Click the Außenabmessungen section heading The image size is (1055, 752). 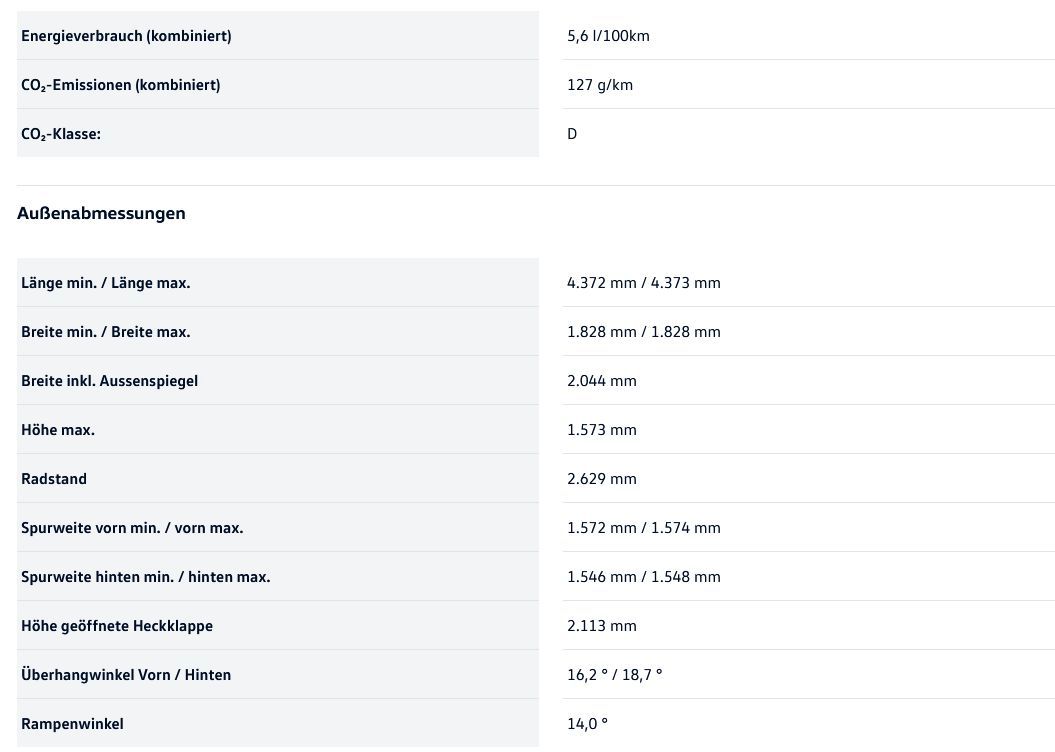[x=101, y=213]
